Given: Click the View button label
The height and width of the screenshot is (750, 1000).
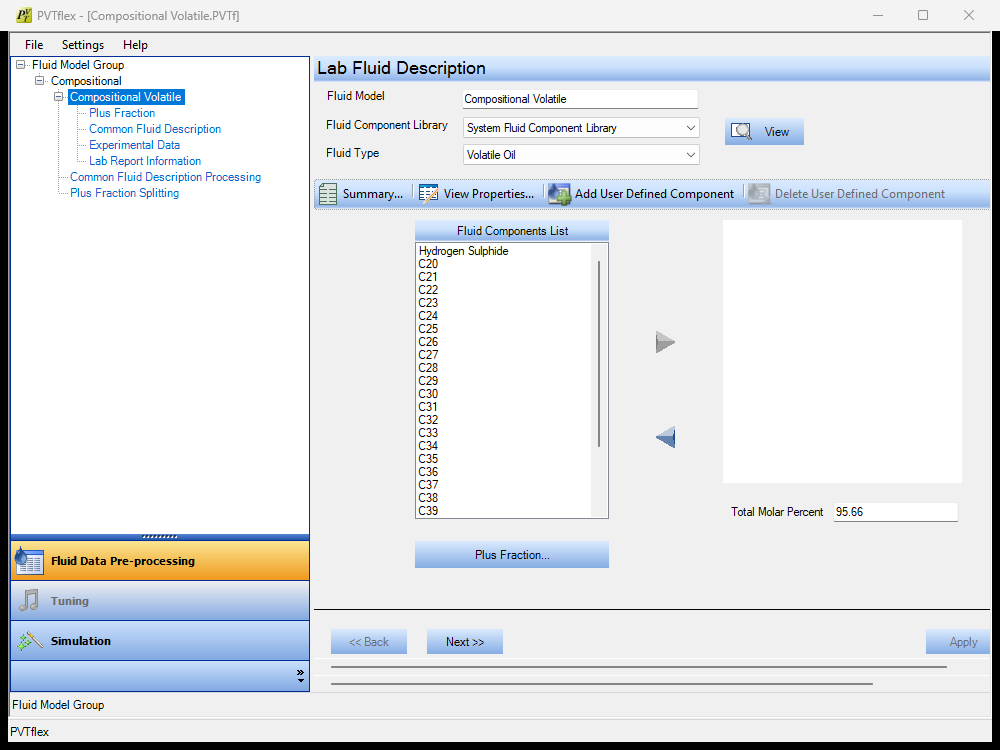Looking at the screenshot, I should tap(777, 132).
